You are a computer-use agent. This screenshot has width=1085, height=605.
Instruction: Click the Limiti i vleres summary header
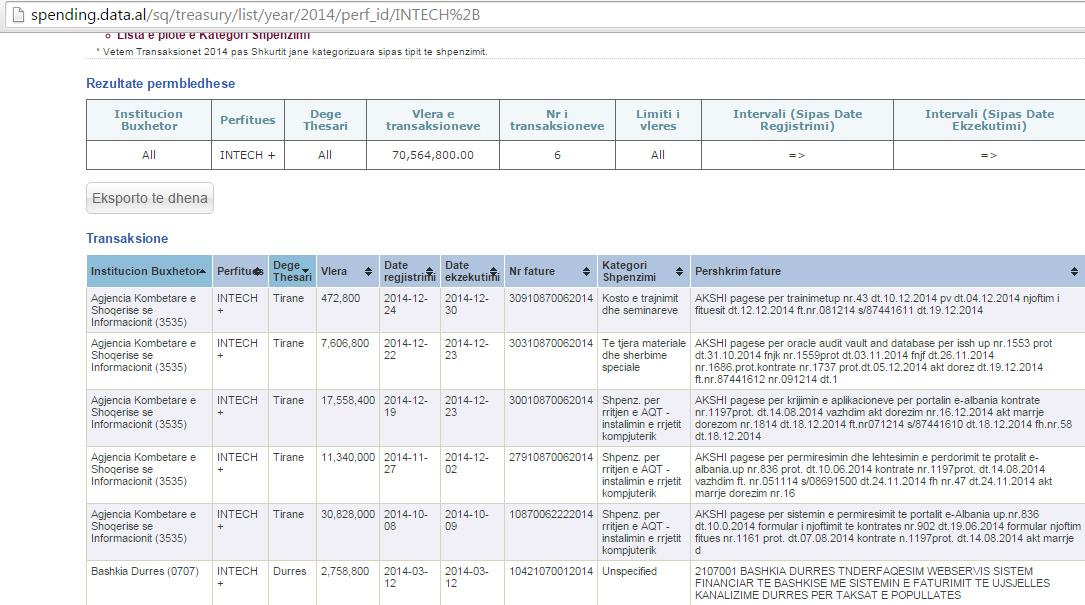(657, 120)
